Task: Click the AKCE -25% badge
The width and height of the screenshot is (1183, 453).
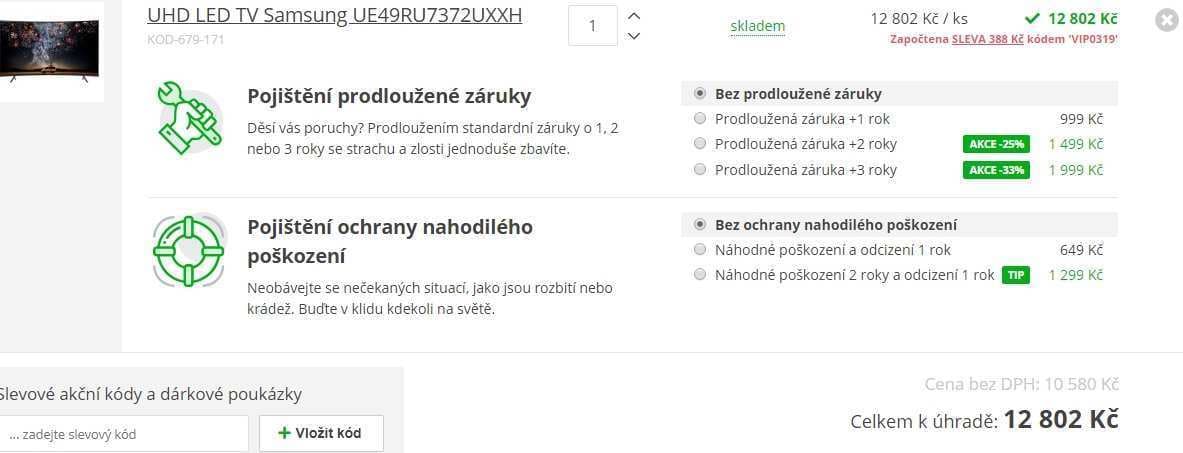Action: click(x=996, y=144)
